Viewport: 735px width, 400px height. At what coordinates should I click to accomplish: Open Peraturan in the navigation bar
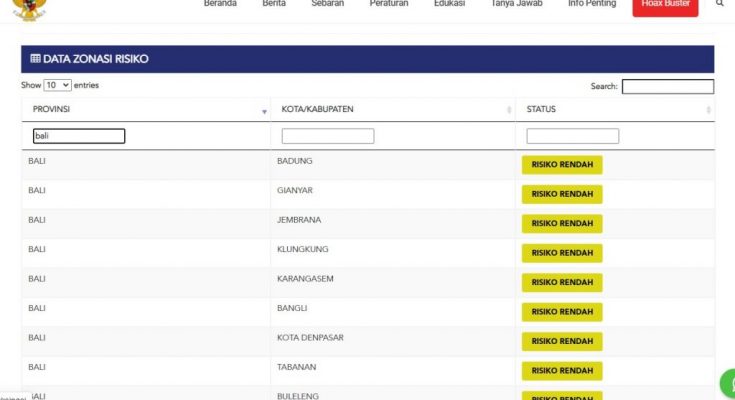coord(388,4)
